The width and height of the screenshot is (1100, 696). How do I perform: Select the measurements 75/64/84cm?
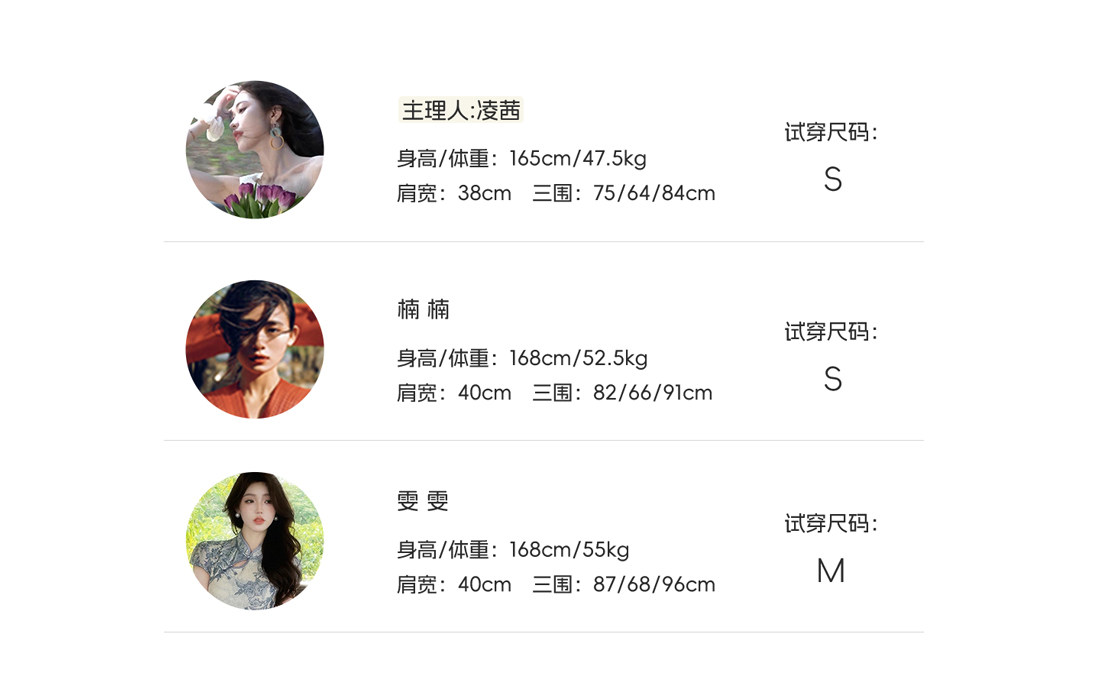654,193
